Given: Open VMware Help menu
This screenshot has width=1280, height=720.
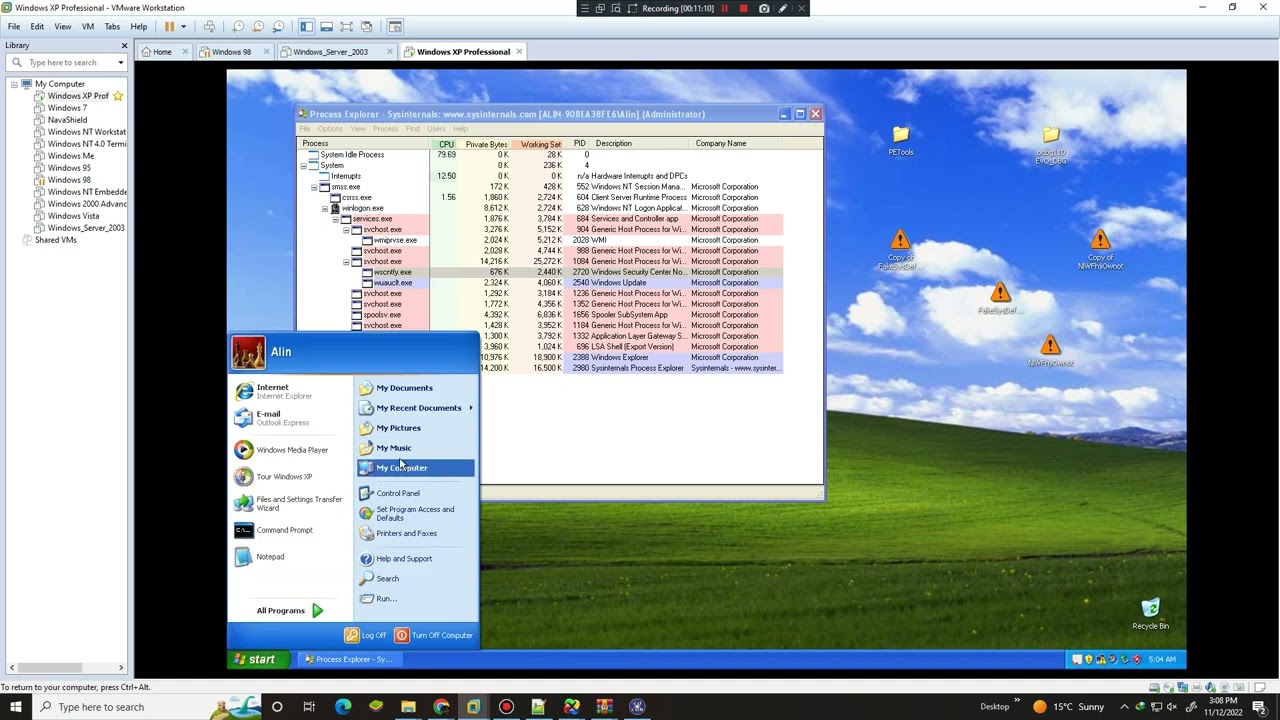Looking at the screenshot, I should click(x=139, y=27).
